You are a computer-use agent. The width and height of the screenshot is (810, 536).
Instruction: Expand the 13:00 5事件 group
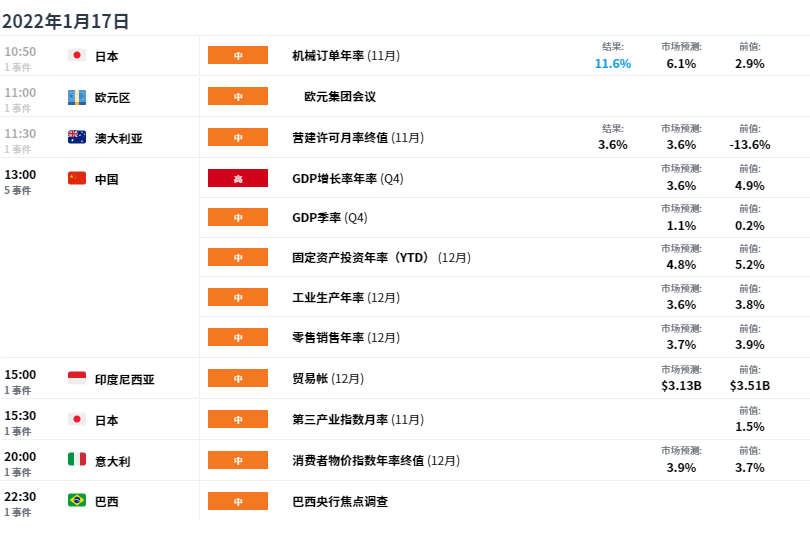tap(20, 182)
